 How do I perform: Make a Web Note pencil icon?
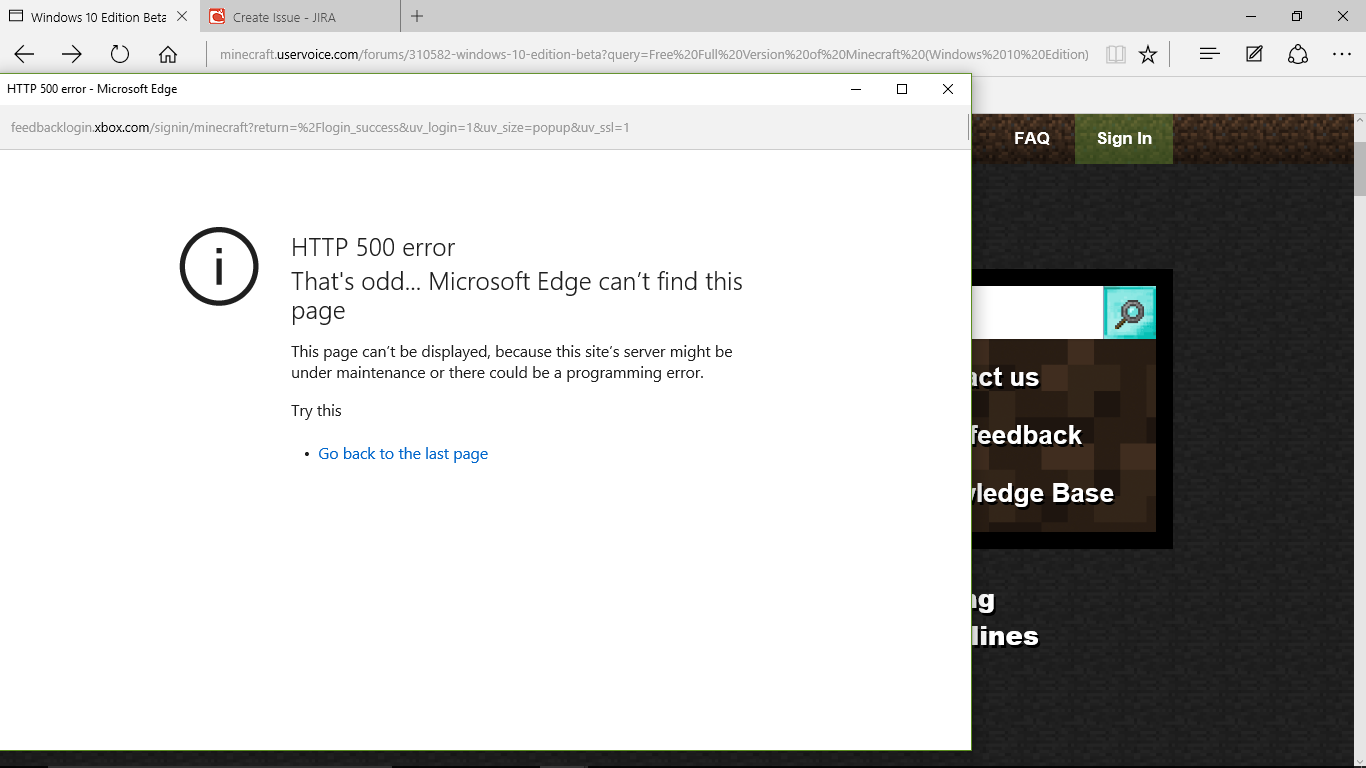tap(1254, 54)
